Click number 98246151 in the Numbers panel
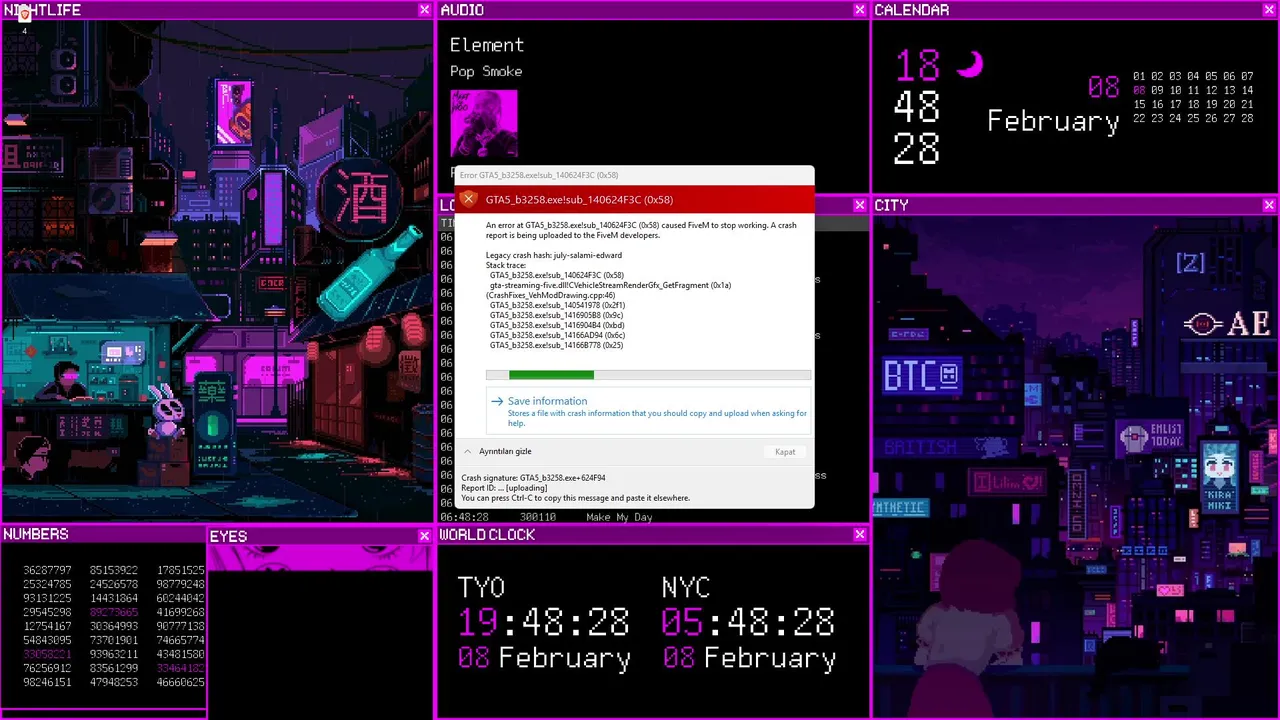The image size is (1280, 720). (x=47, y=682)
